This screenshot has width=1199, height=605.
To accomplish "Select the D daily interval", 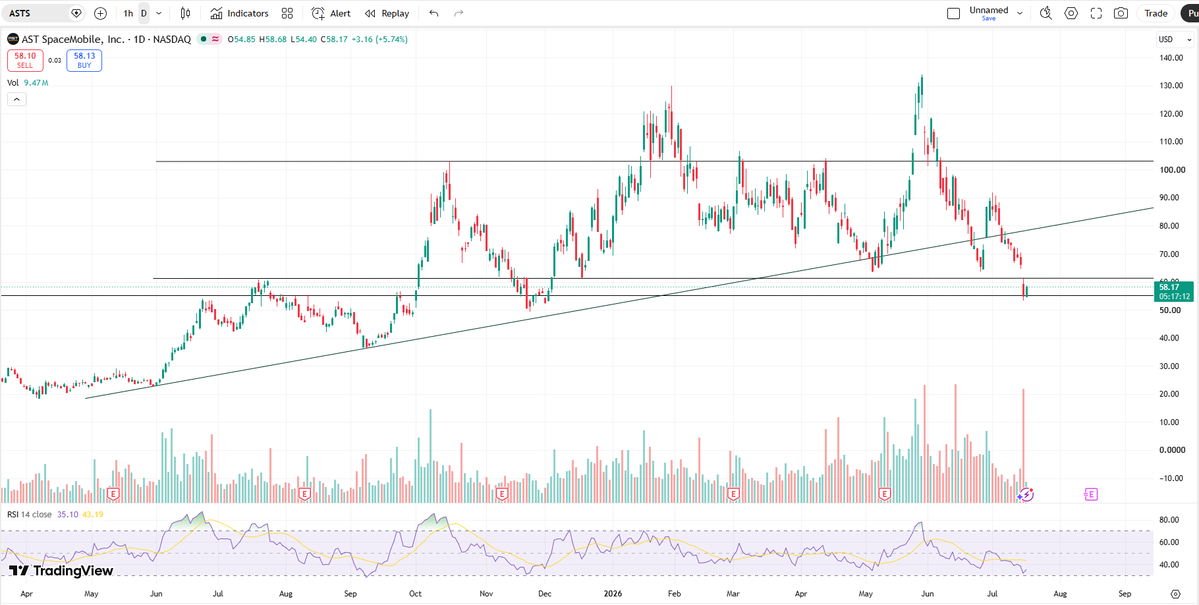I will click(144, 13).
